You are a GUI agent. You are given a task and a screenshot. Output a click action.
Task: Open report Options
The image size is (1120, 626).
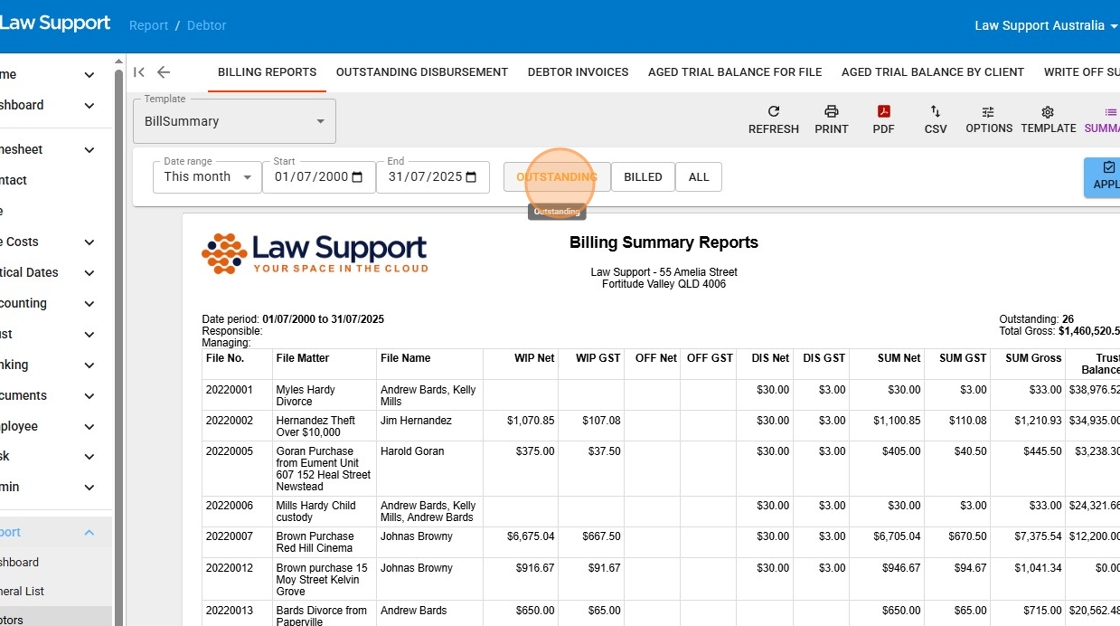tap(989, 119)
